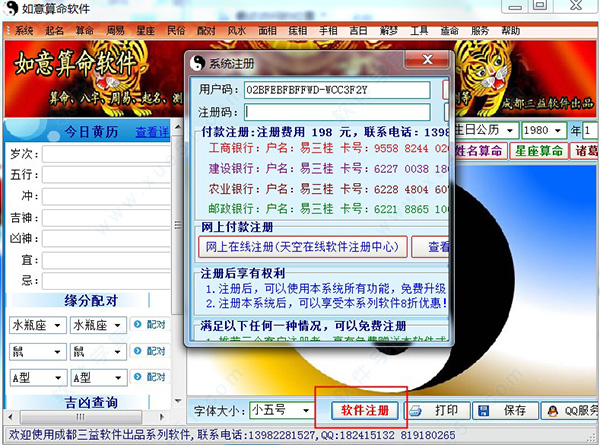The image size is (600, 445).
Task: Click the 保存 button
Action: pos(506,411)
